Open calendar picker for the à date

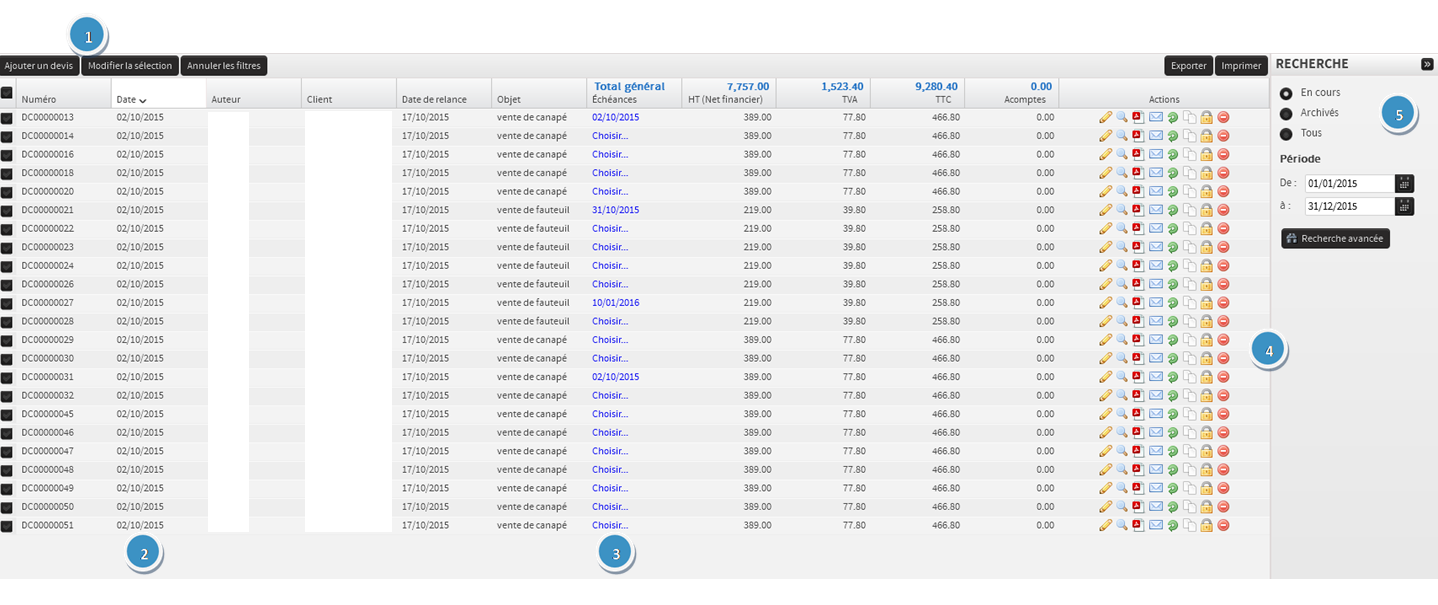click(1405, 206)
